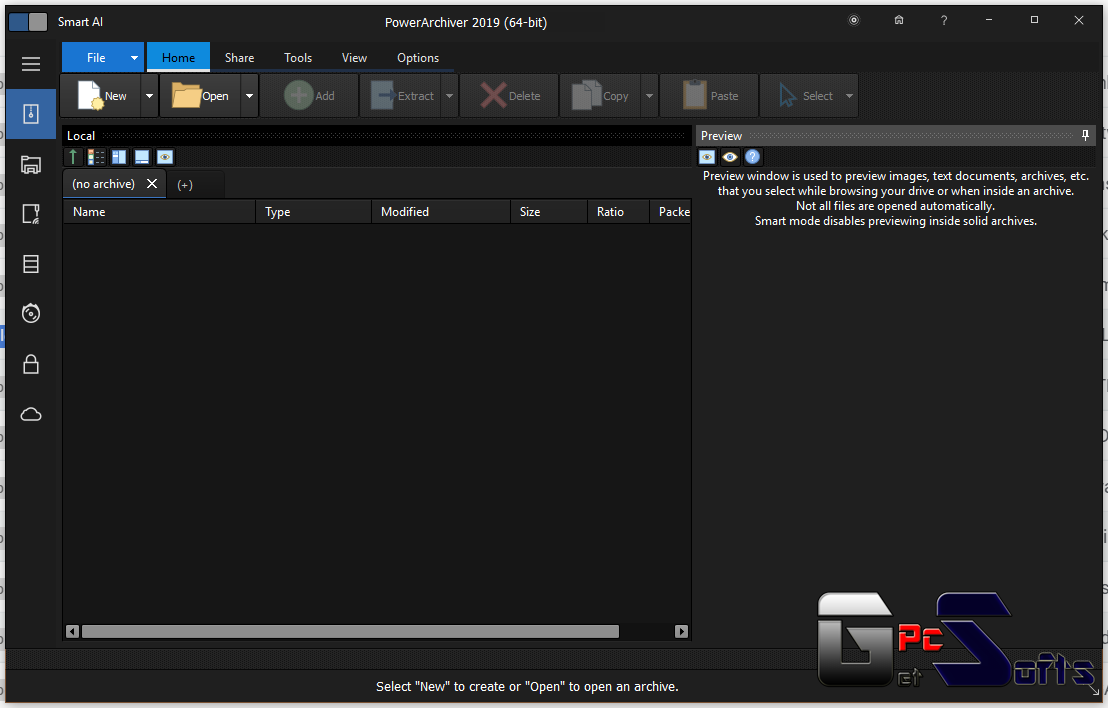Expand the Copy button dropdown arrow
The height and width of the screenshot is (708, 1108).
(649, 95)
